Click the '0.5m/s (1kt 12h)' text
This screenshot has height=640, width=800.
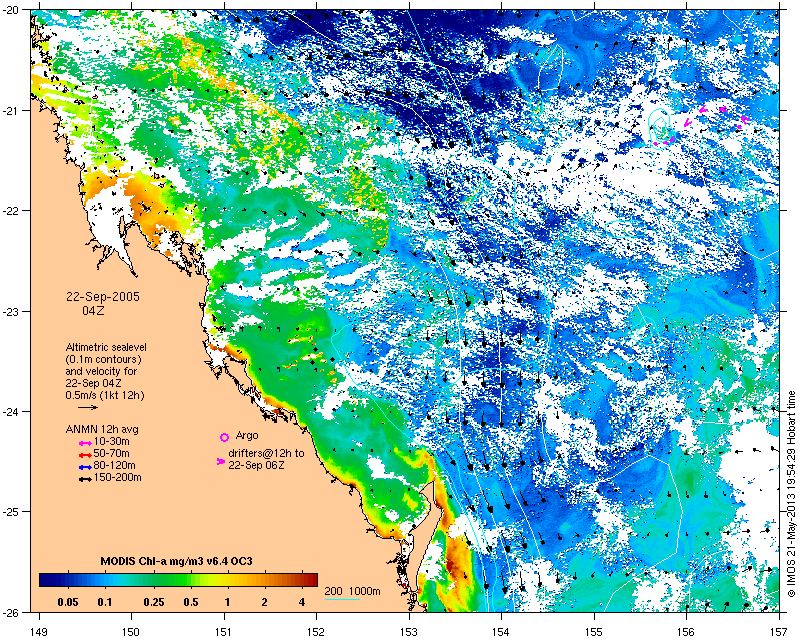pos(105,396)
